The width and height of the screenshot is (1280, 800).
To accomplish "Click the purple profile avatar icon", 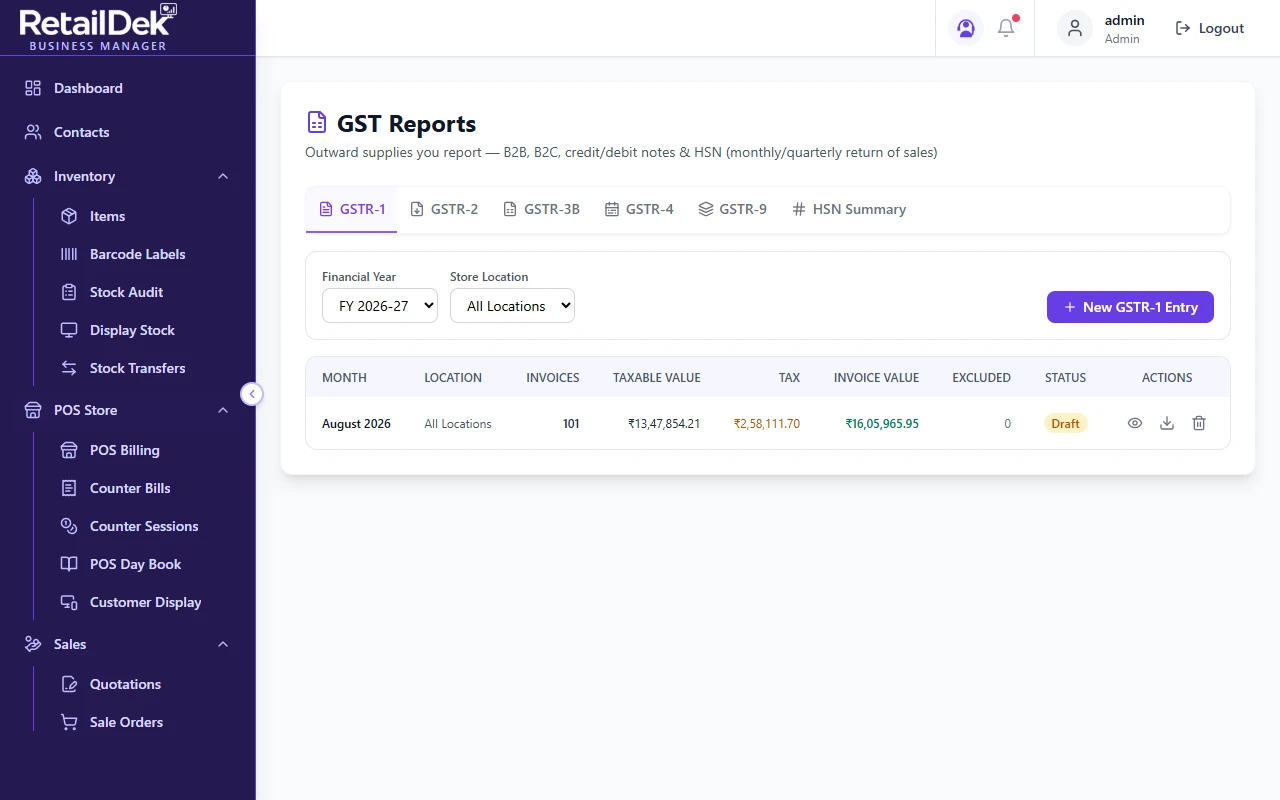I will point(966,28).
